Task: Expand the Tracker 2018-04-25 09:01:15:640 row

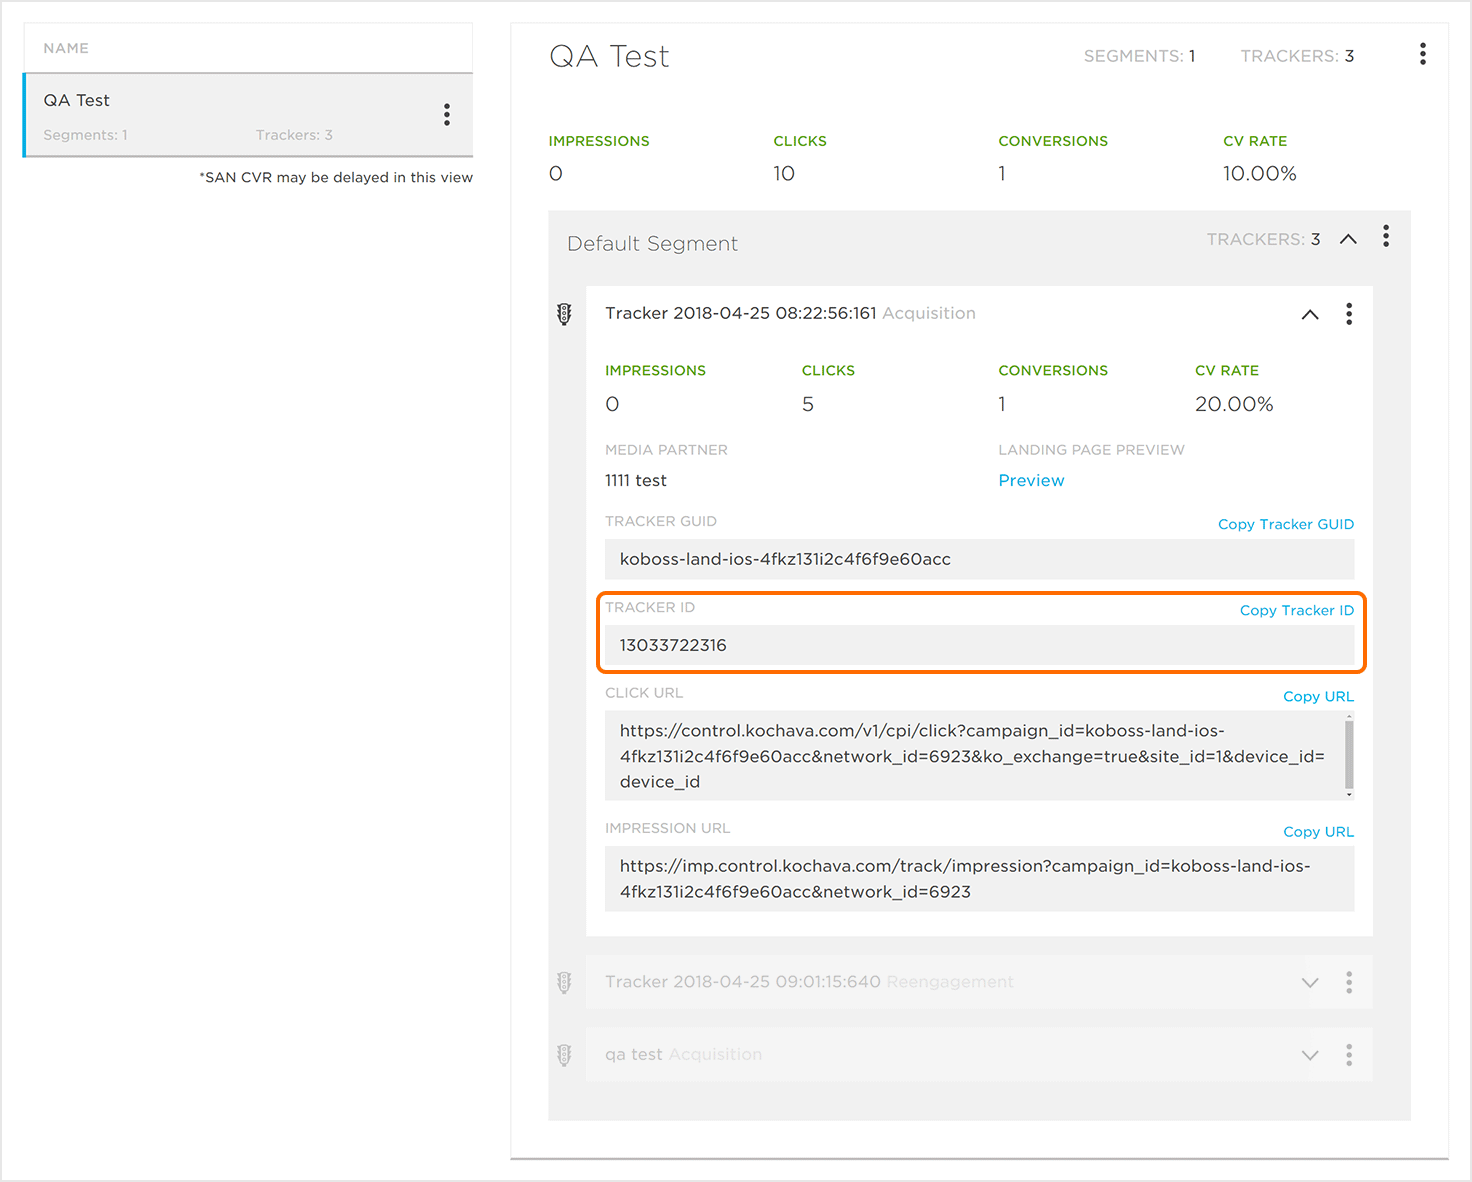Action: tap(1309, 983)
